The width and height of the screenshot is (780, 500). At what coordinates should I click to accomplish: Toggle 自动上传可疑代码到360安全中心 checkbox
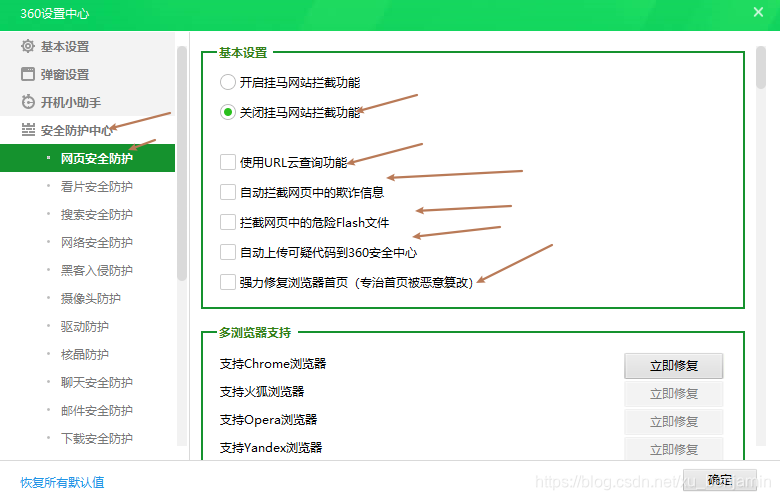228,252
